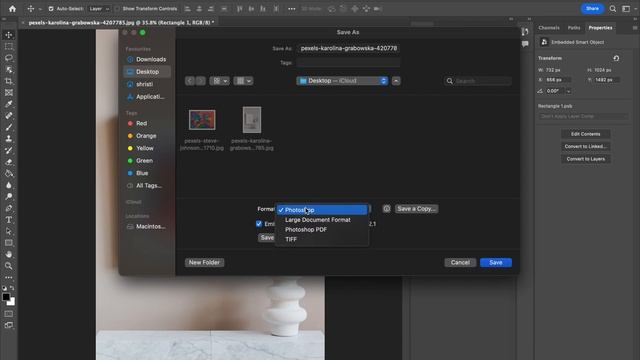Select the Spot Healing Brush tool
This screenshot has width=640, height=360.
[9, 116]
